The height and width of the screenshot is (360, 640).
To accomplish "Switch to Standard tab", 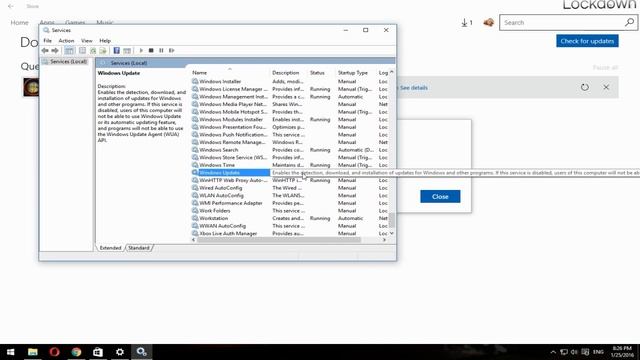I will point(139,248).
